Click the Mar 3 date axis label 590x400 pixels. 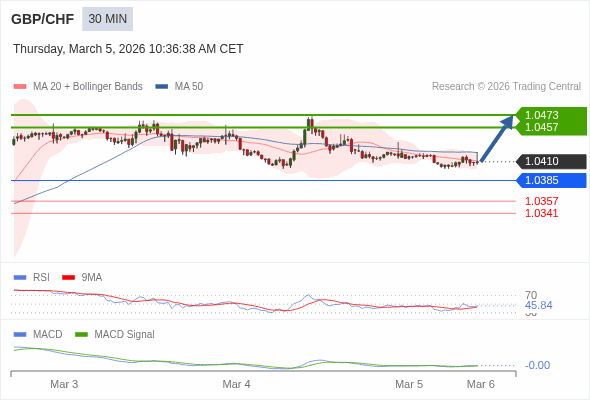pyautogui.click(x=64, y=384)
